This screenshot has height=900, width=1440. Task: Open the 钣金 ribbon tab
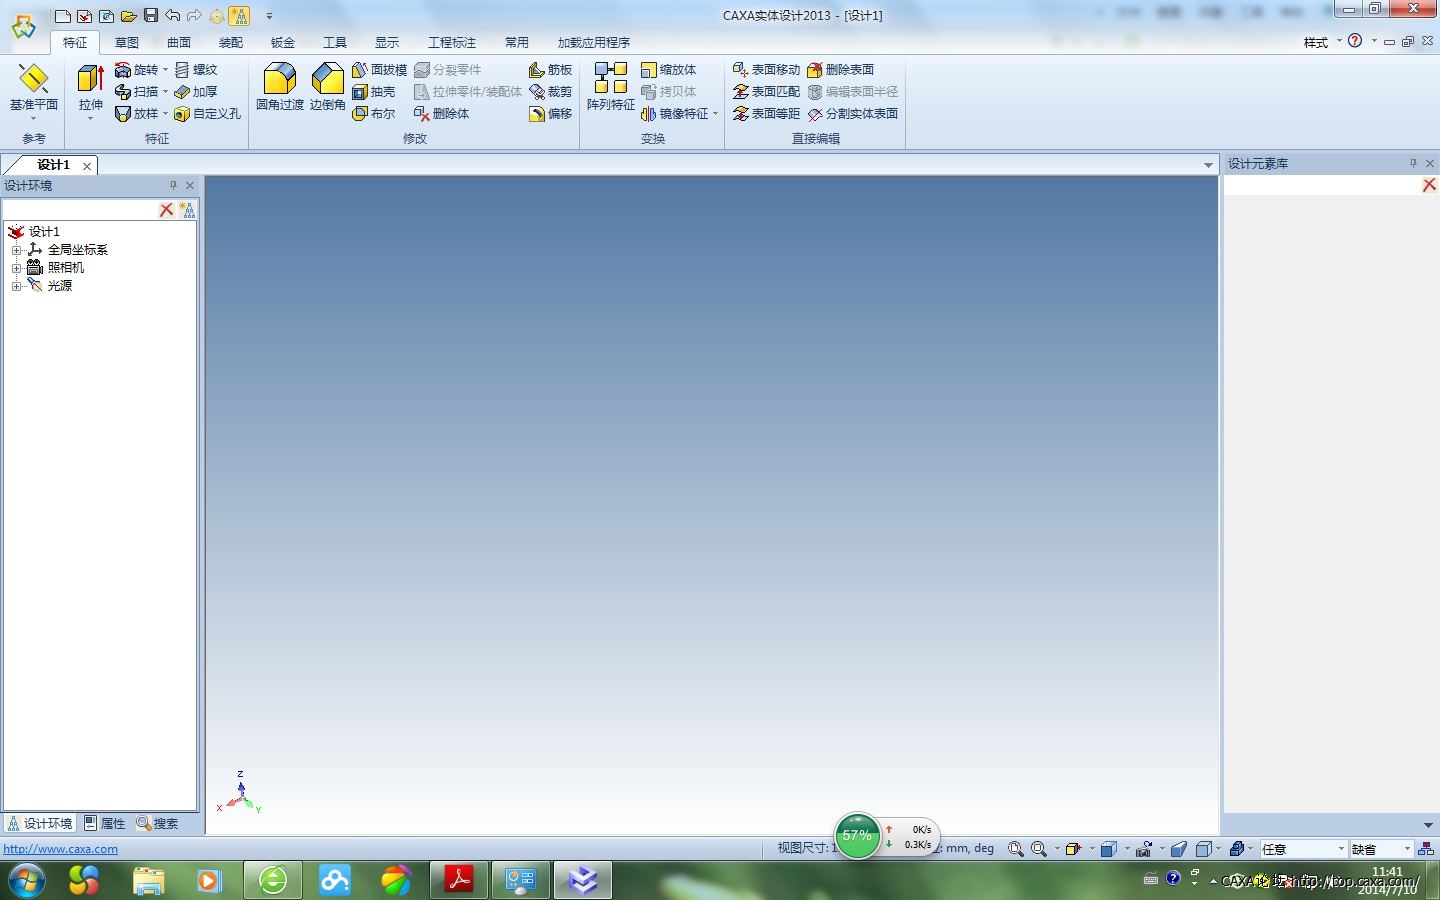pyautogui.click(x=283, y=42)
